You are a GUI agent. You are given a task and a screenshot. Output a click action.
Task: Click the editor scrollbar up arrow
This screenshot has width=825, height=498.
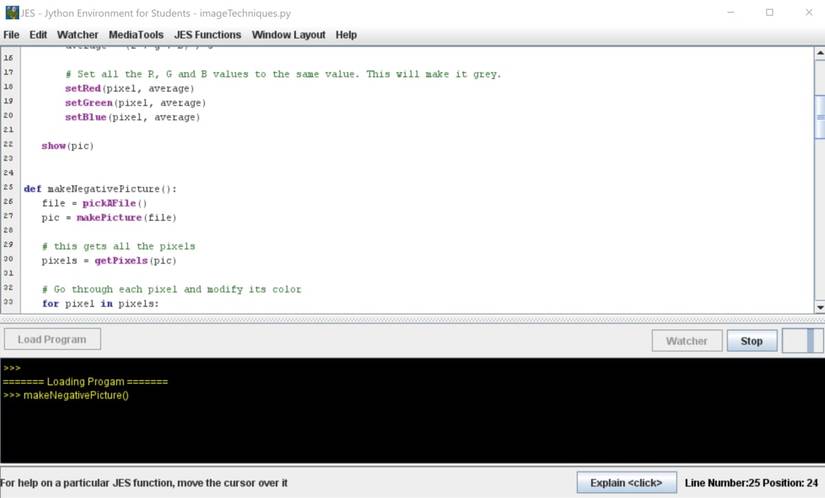tap(820, 53)
